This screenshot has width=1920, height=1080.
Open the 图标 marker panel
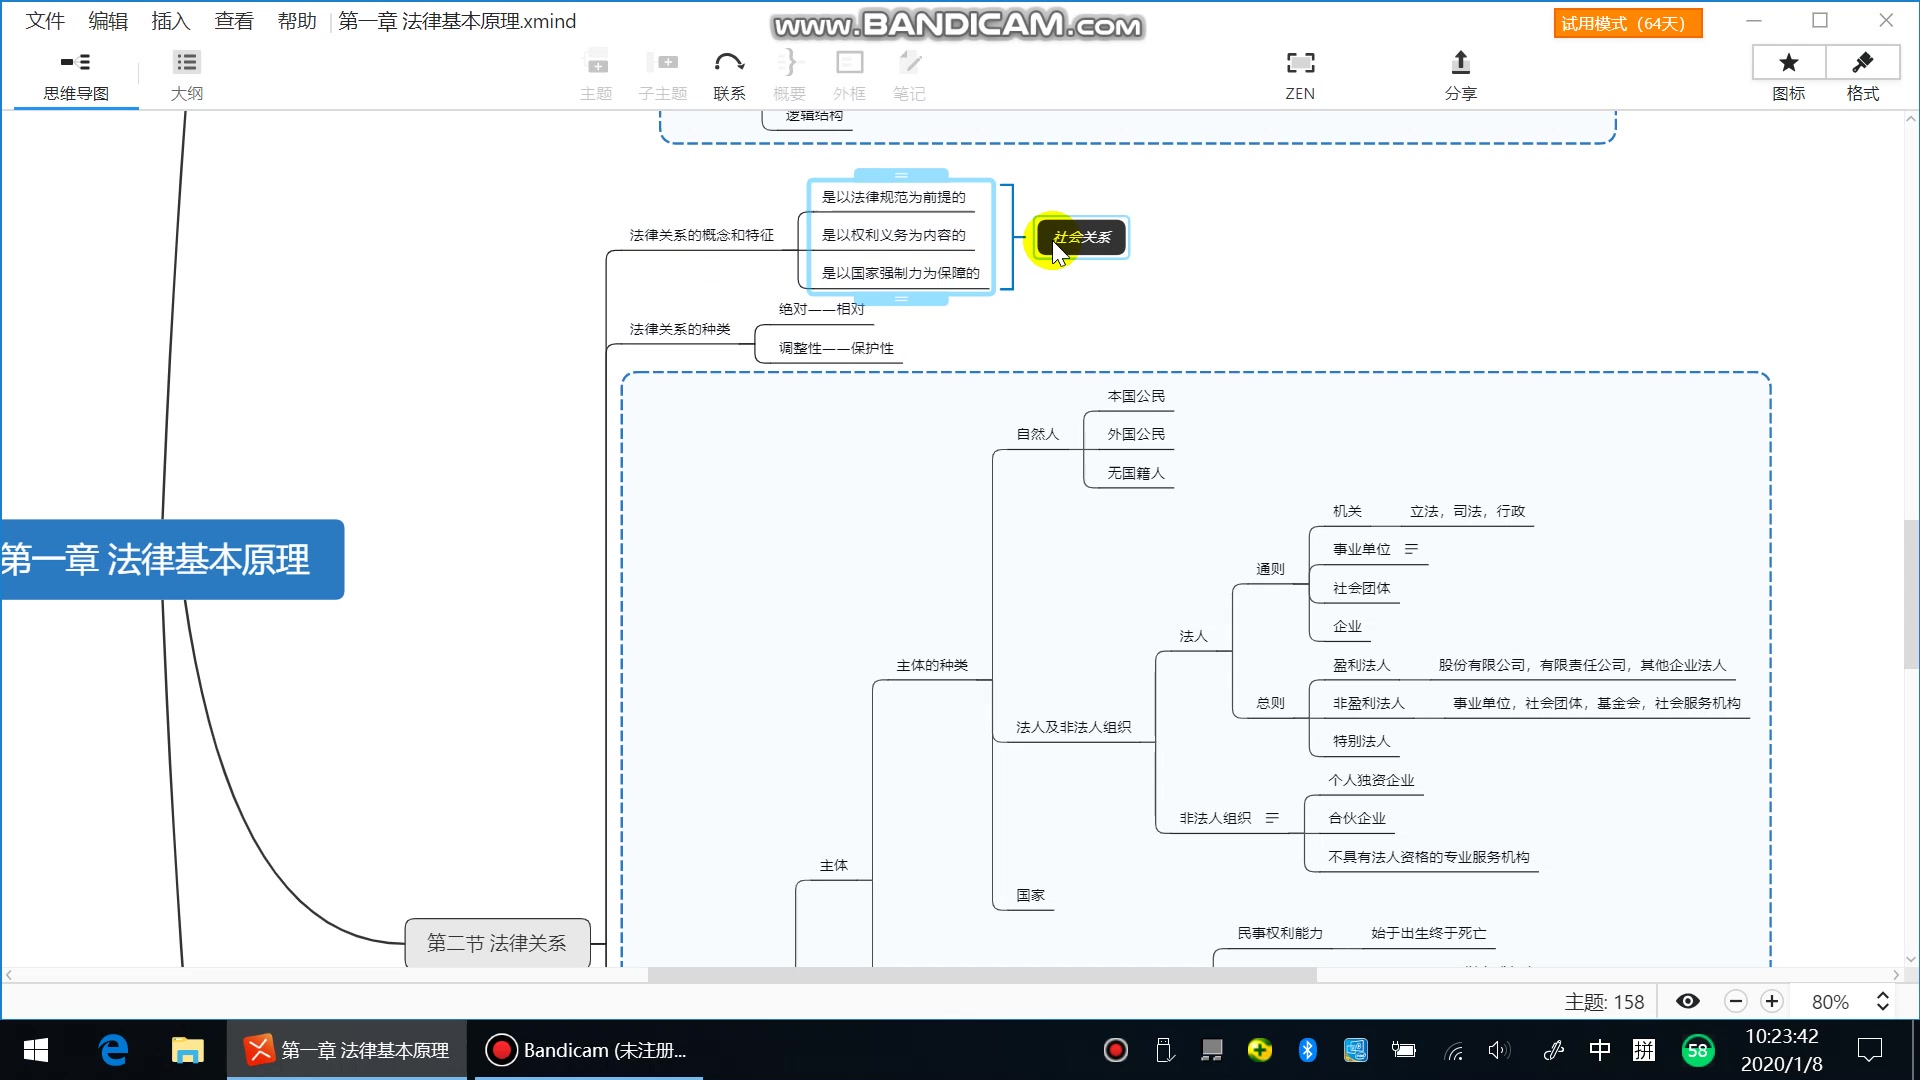(x=1788, y=64)
